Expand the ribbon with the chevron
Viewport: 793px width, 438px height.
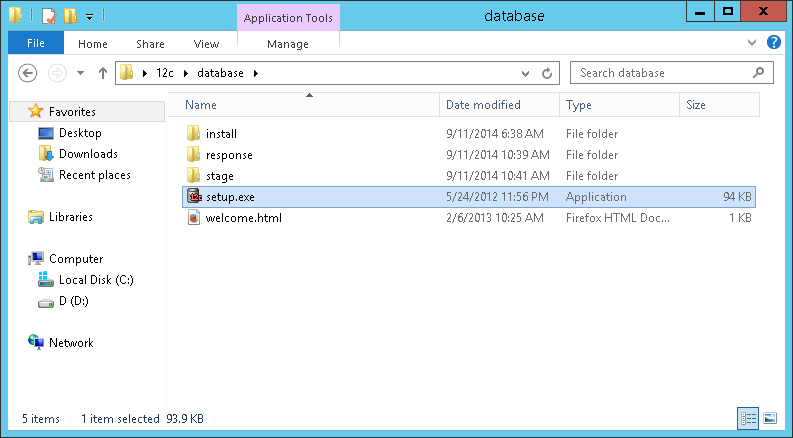pos(753,44)
